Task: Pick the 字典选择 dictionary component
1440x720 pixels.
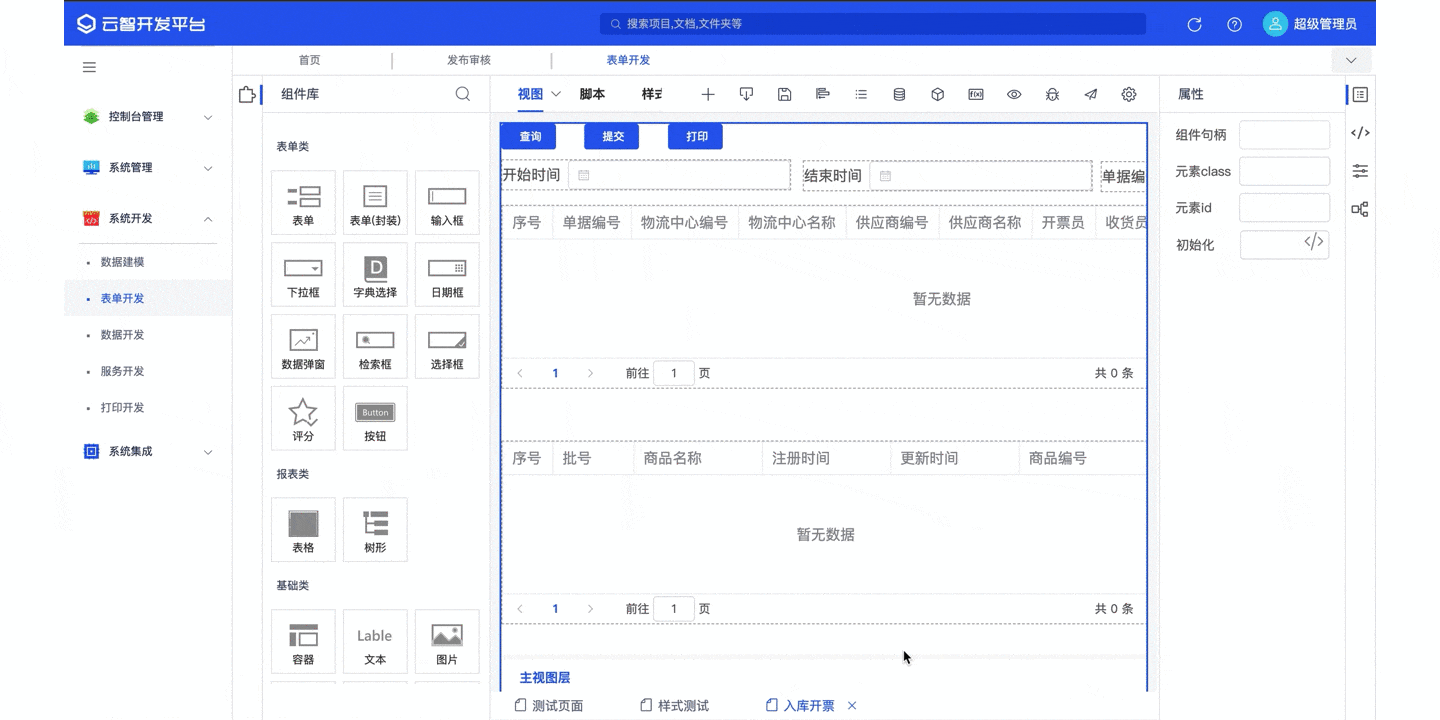Action: pos(375,275)
